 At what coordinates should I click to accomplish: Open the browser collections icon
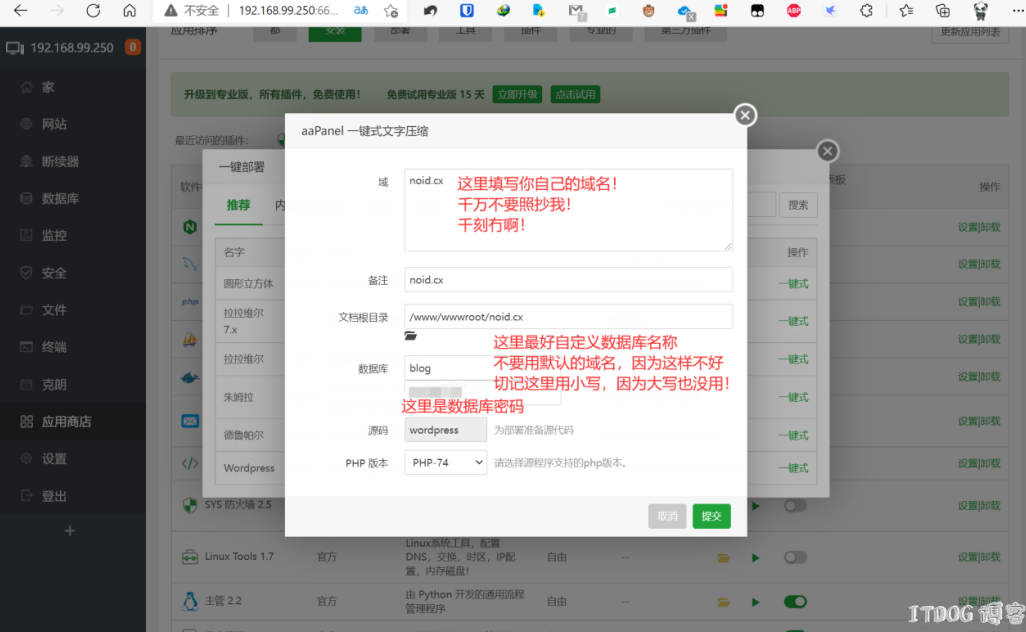(943, 10)
